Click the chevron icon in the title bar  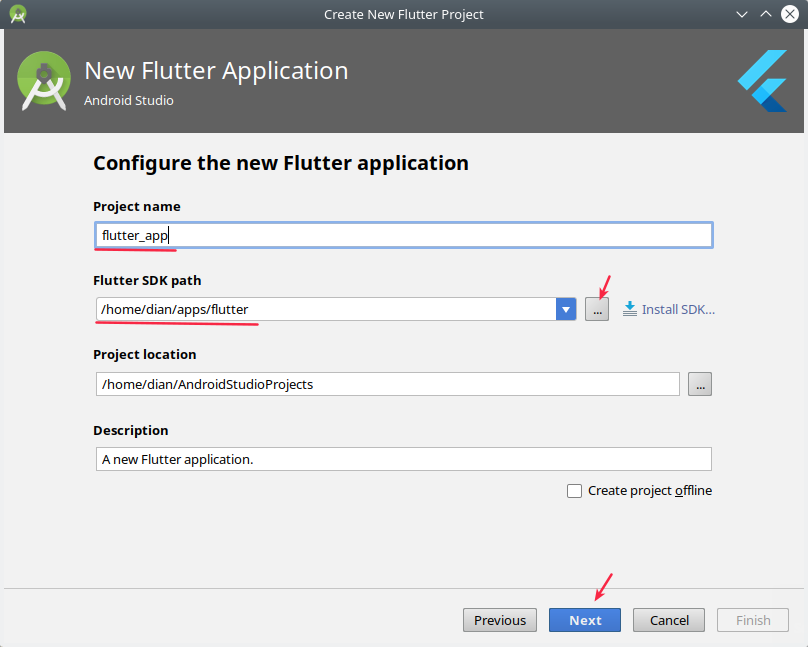click(x=742, y=14)
